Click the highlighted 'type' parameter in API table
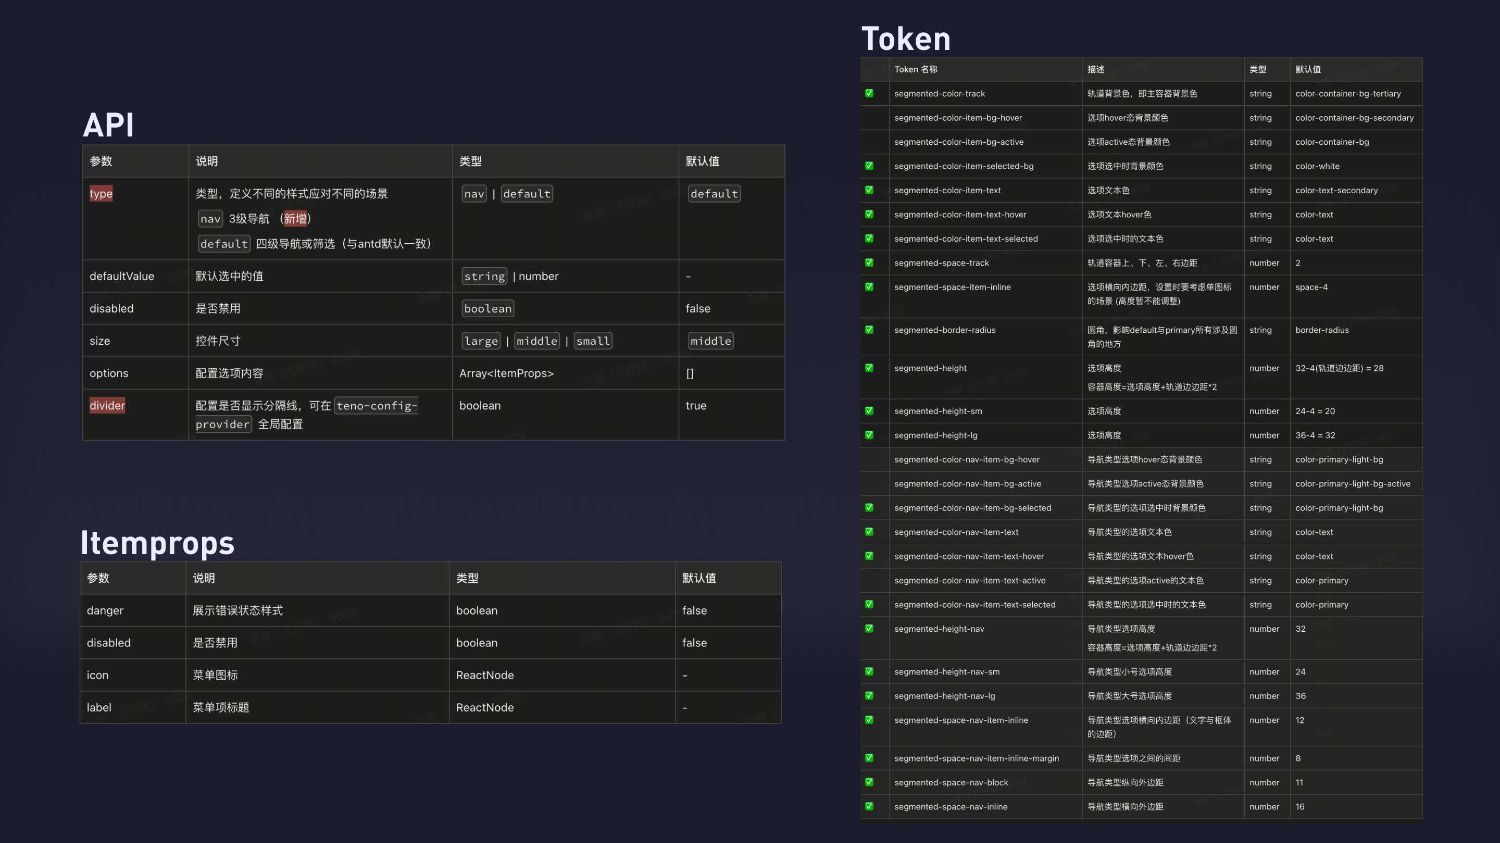Viewport: 1500px width, 843px height. click(x=101, y=194)
